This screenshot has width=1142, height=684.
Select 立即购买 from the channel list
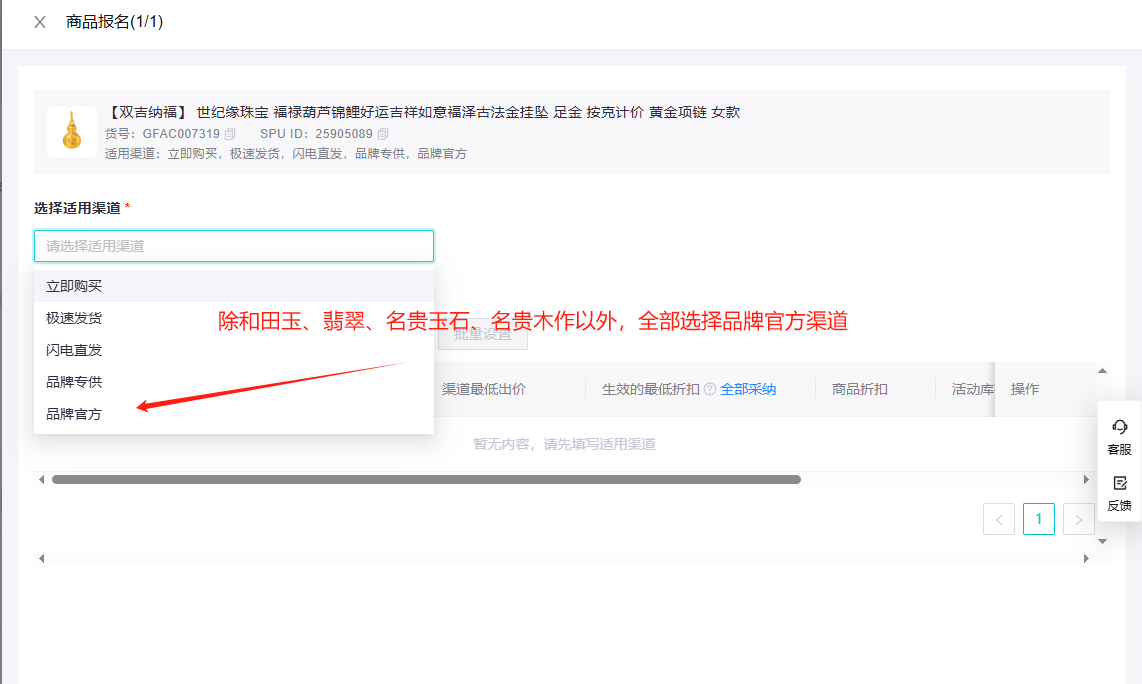pyautogui.click(x=74, y=286)
